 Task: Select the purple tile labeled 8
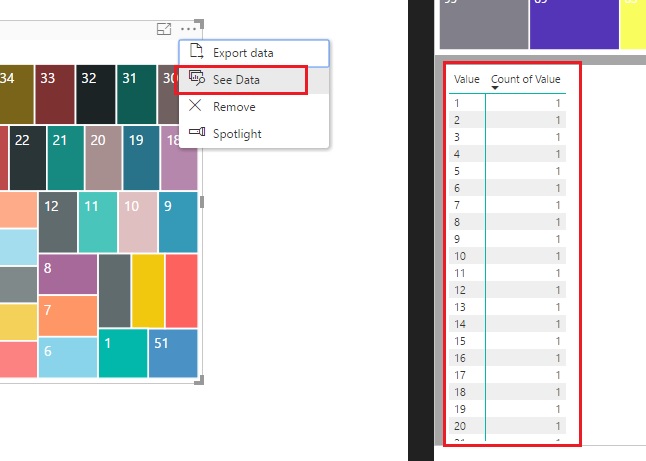[68, 274]
